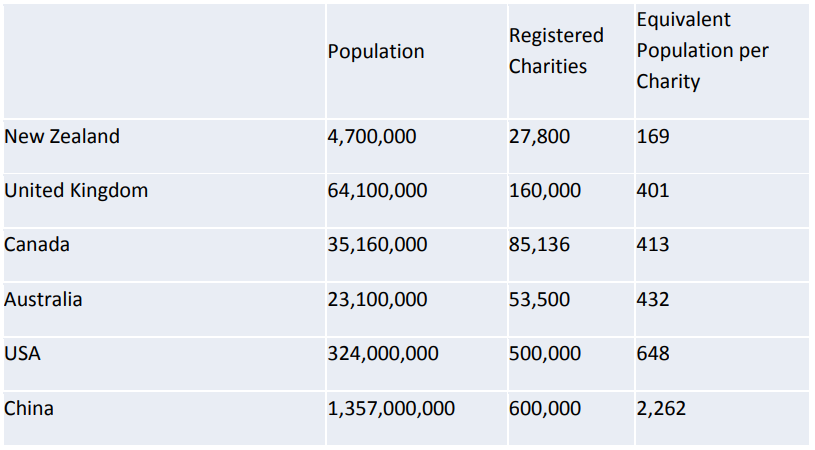The image size is (815, 450).
Task: Select the New Zealand row label
Action: [62, 137]
